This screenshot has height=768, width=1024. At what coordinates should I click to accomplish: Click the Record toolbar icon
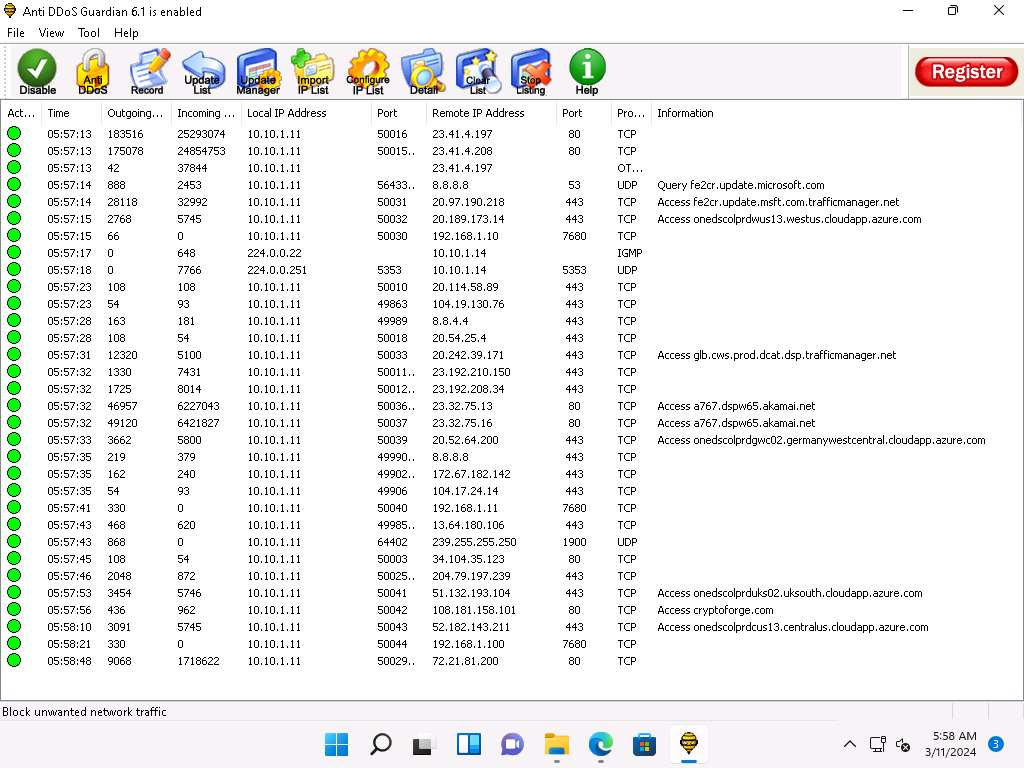[147, 71]
